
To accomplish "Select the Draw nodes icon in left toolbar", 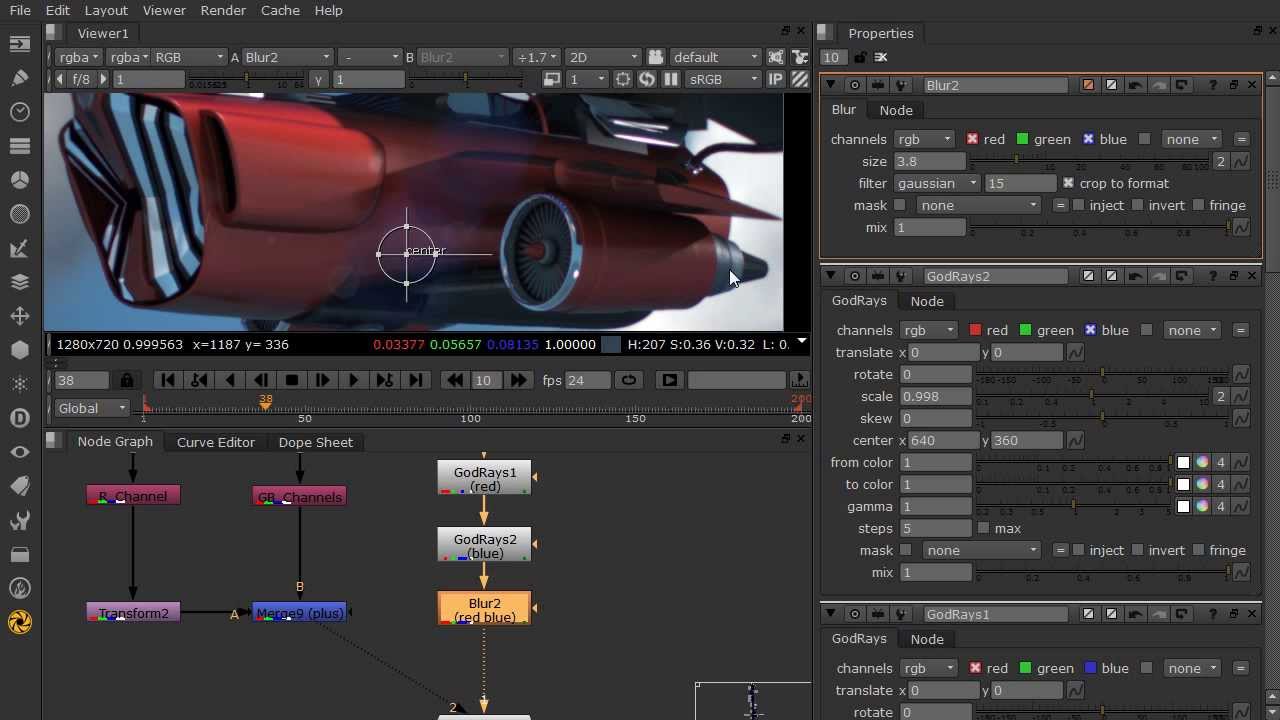I will click(20, 78).
